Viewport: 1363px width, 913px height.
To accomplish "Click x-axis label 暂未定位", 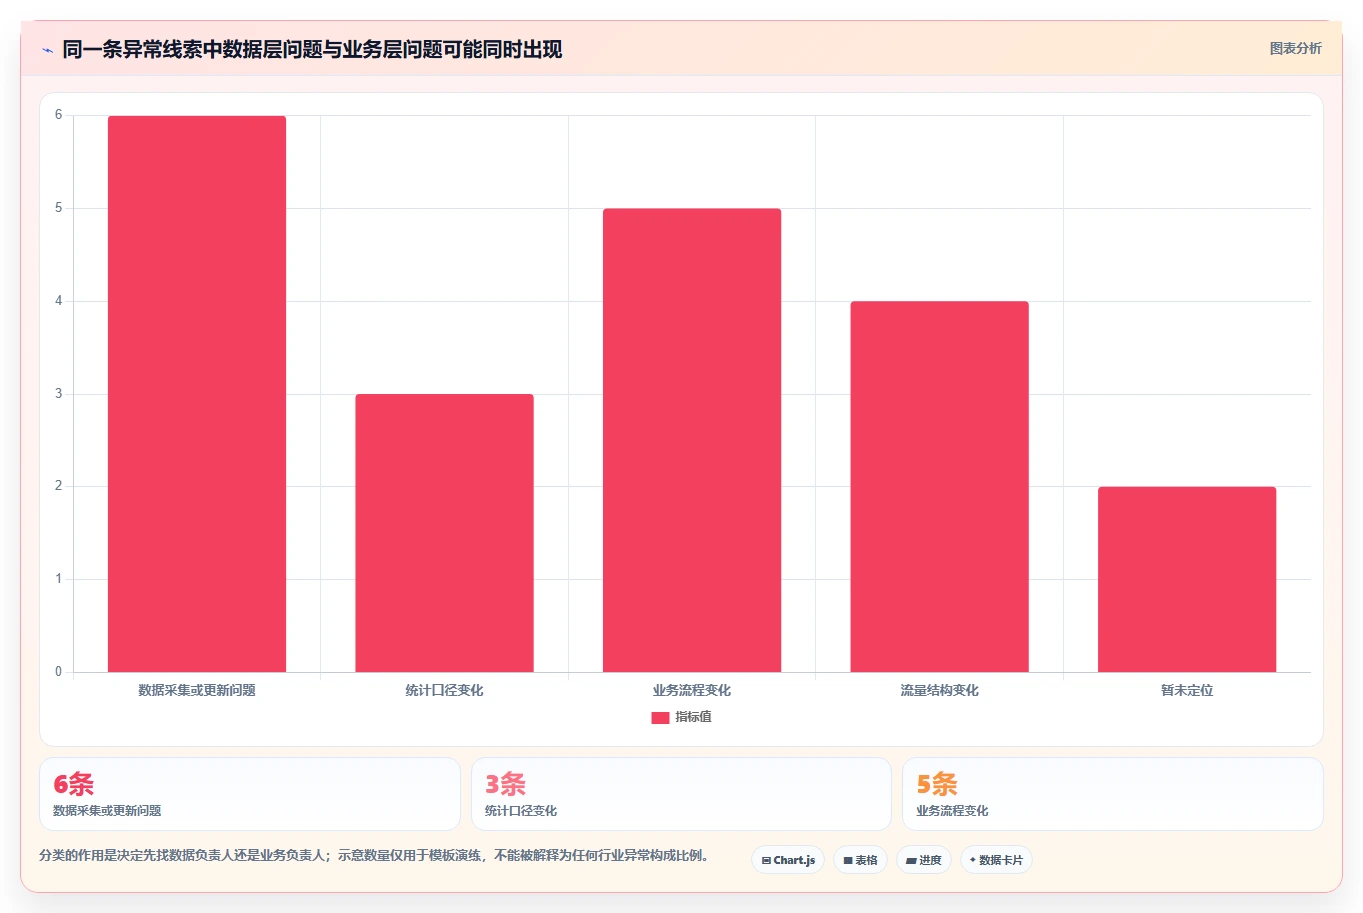I will (1187, 690).
